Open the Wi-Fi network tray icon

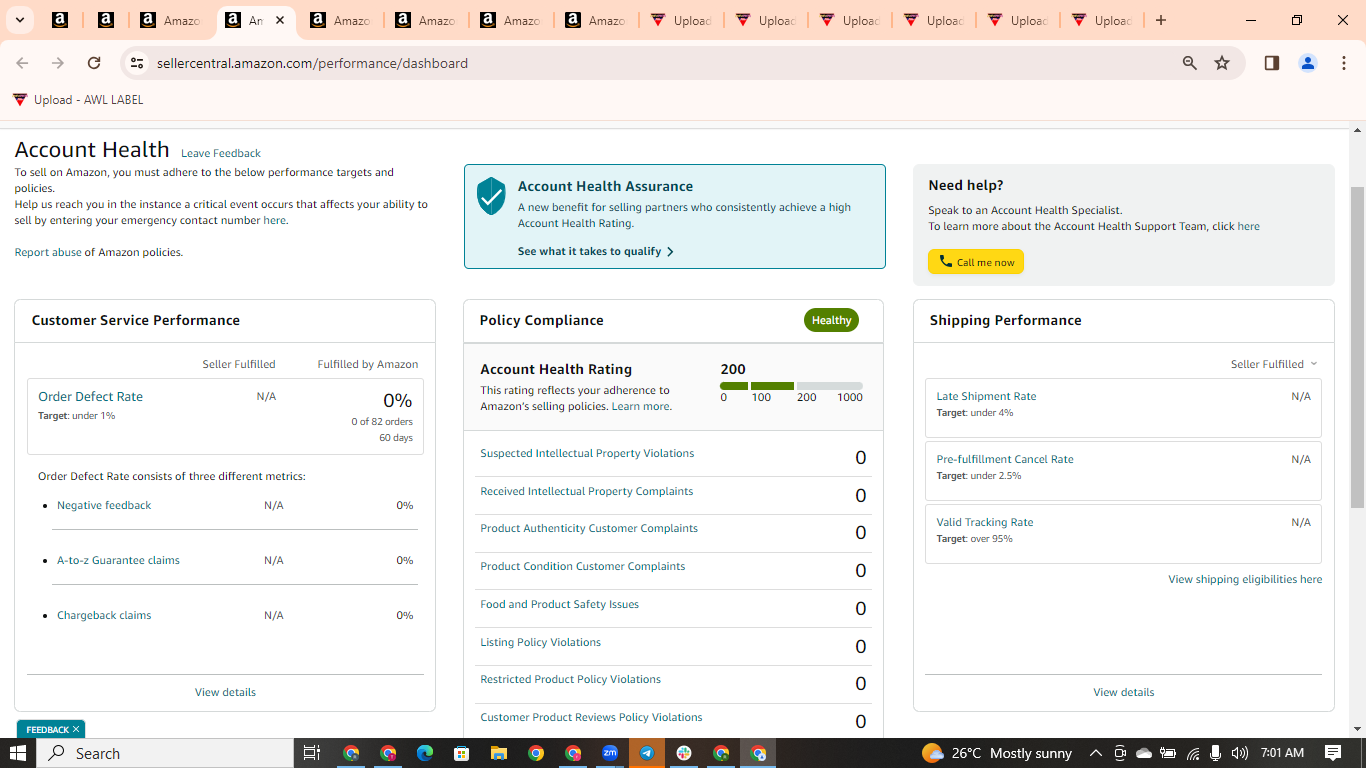pos(1193,753)
